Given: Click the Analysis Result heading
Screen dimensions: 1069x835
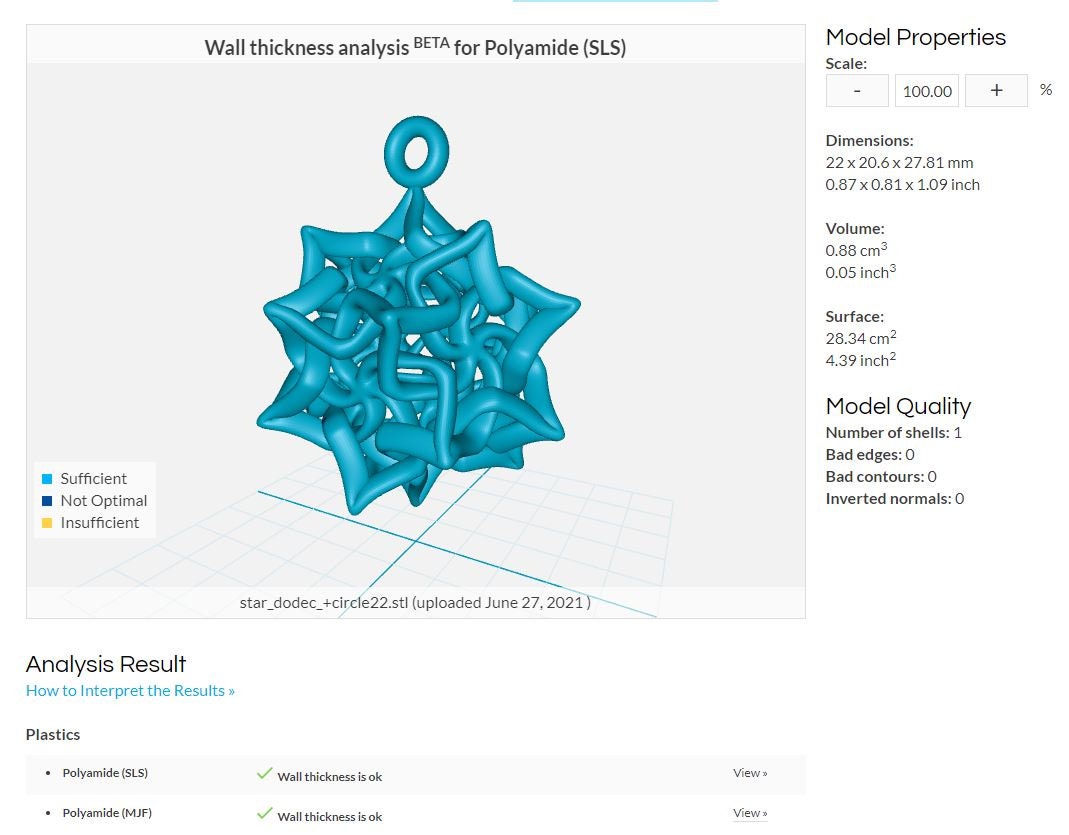Looking at the screenshot, I should click(106, 664).
